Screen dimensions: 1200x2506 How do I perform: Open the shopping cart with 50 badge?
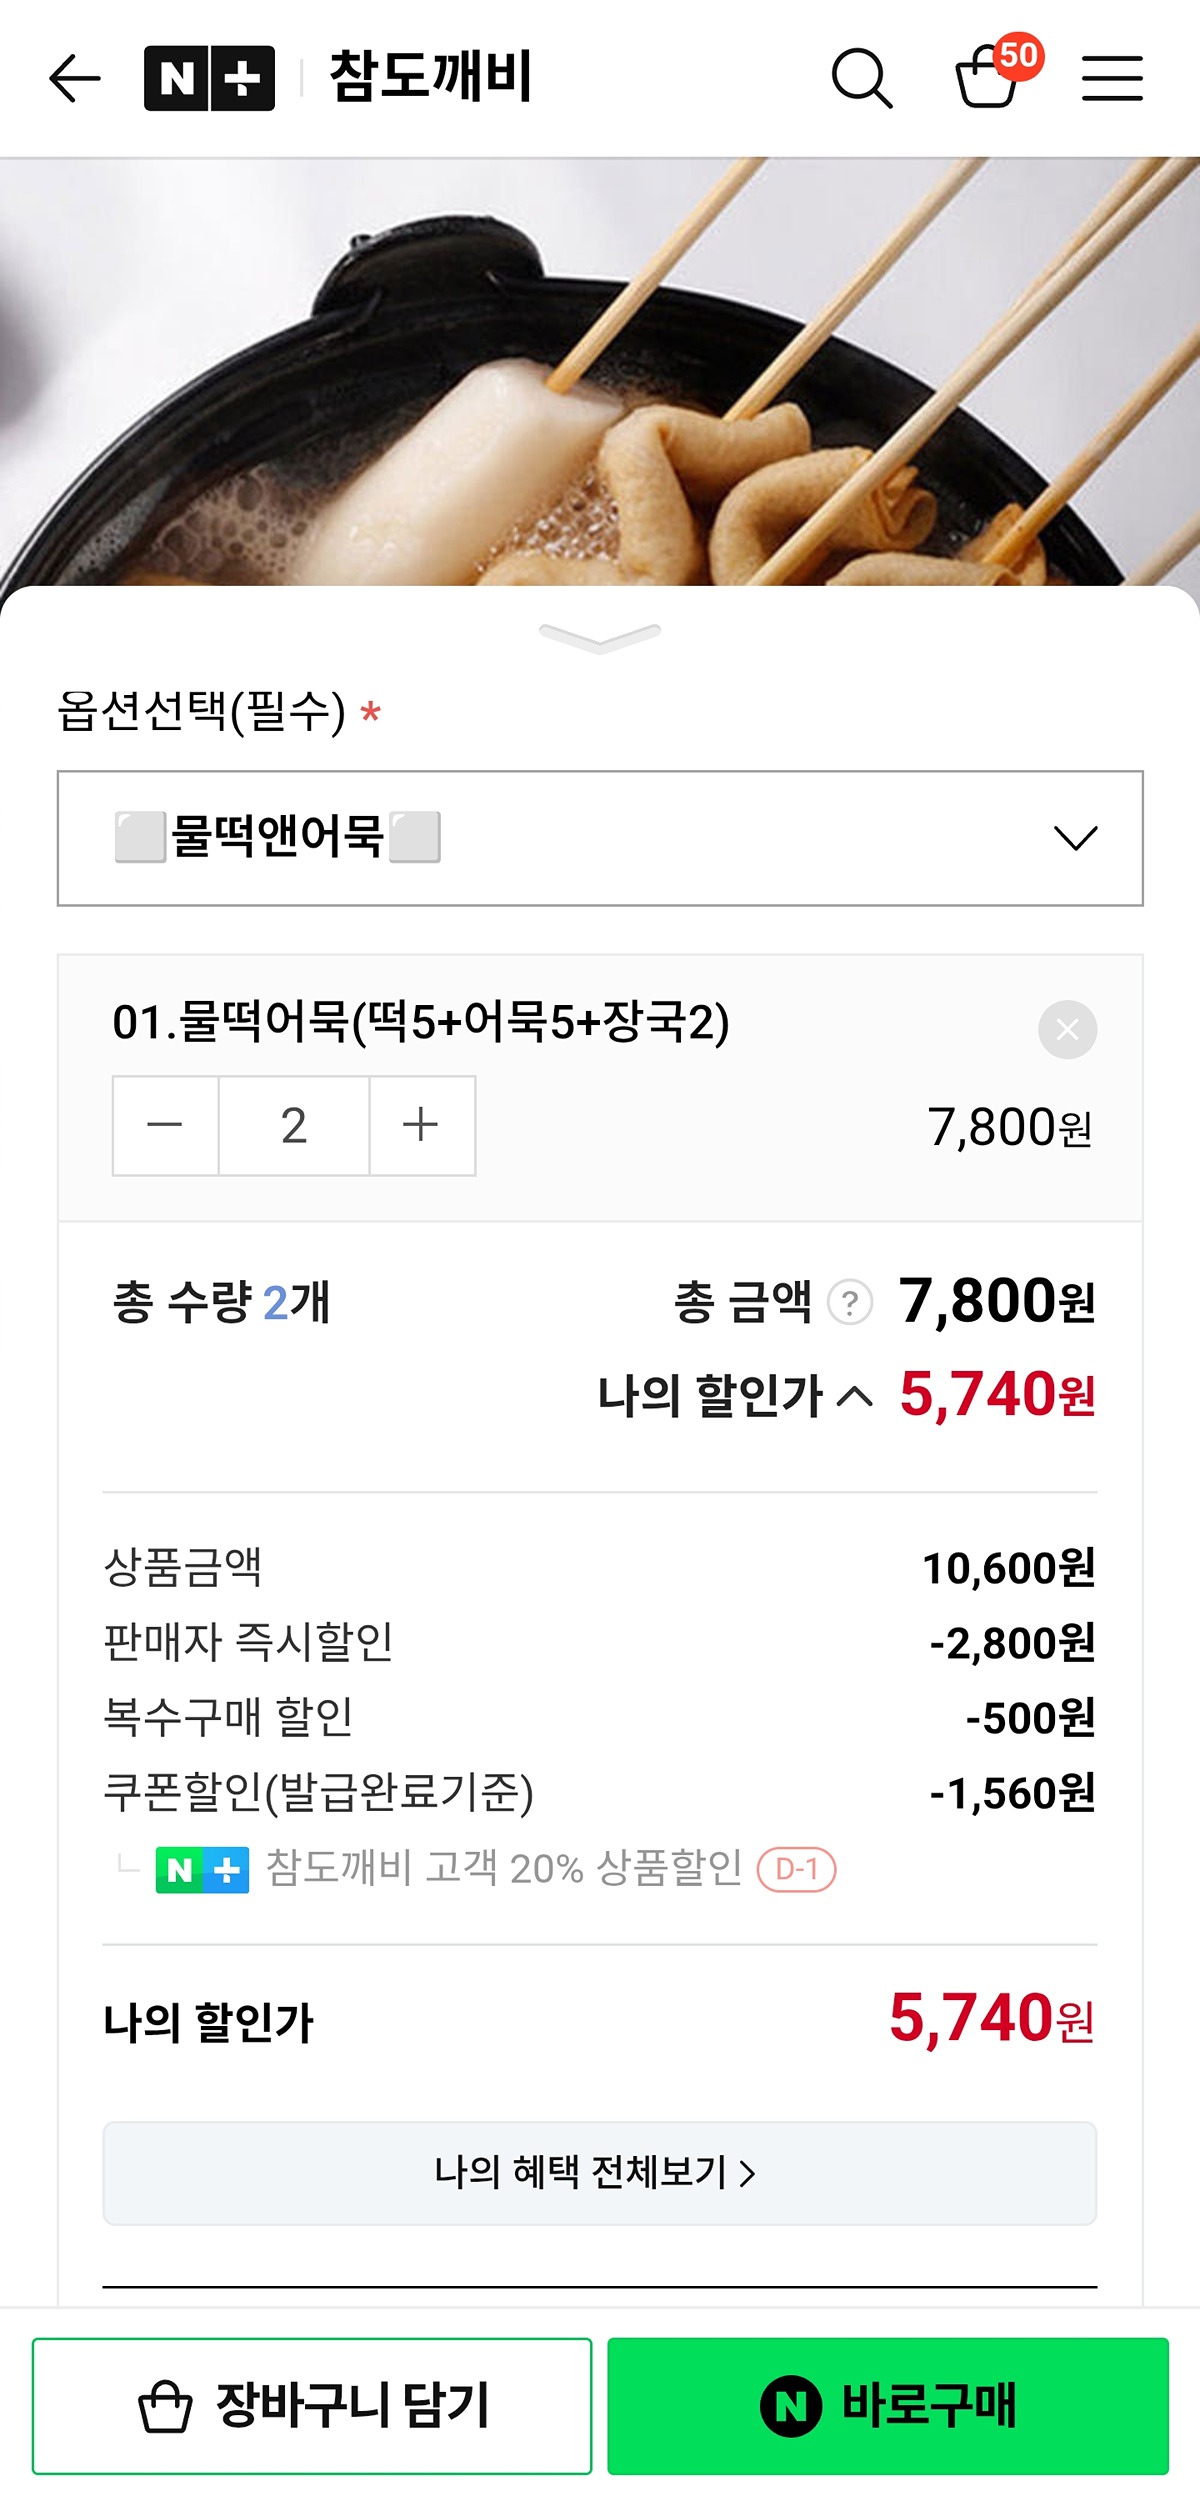990,78
